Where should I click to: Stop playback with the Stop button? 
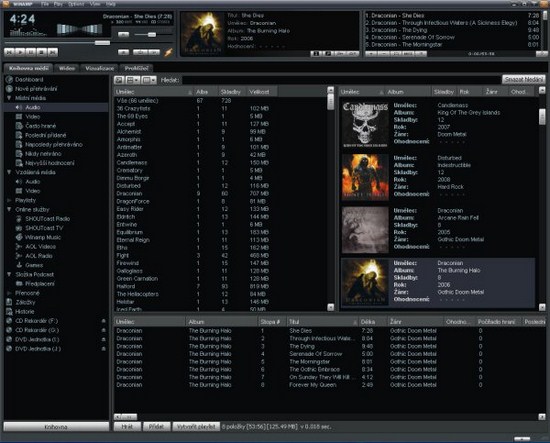point(42,52)
